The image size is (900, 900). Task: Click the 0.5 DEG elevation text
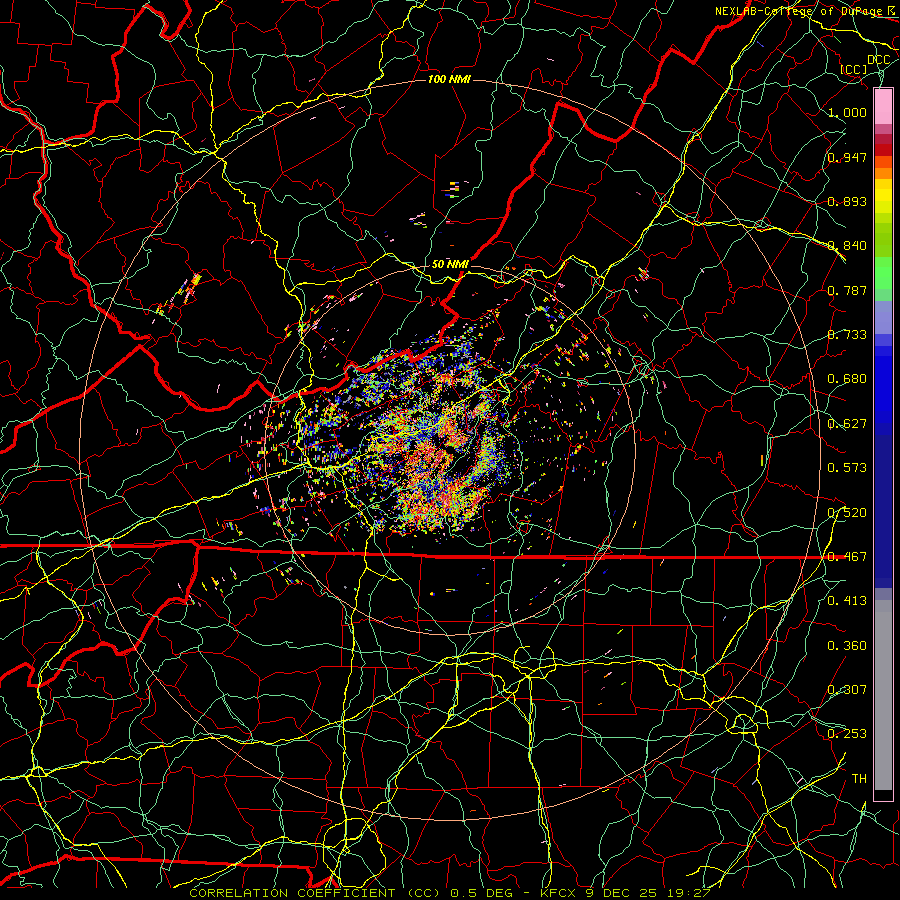click(x=482, y=893)
